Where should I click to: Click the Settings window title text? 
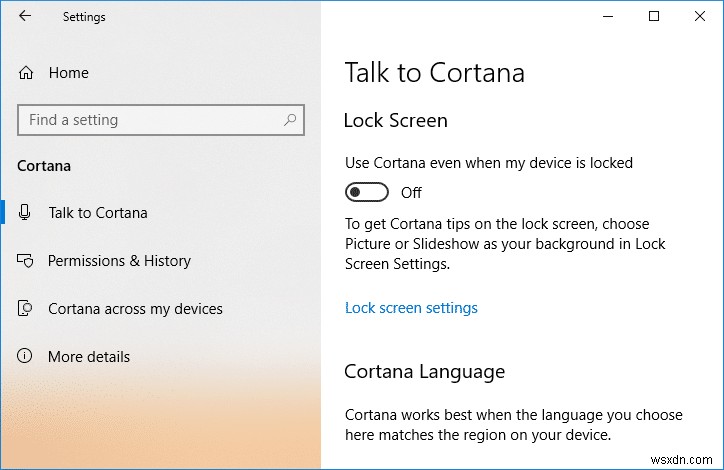coord(84,17)
